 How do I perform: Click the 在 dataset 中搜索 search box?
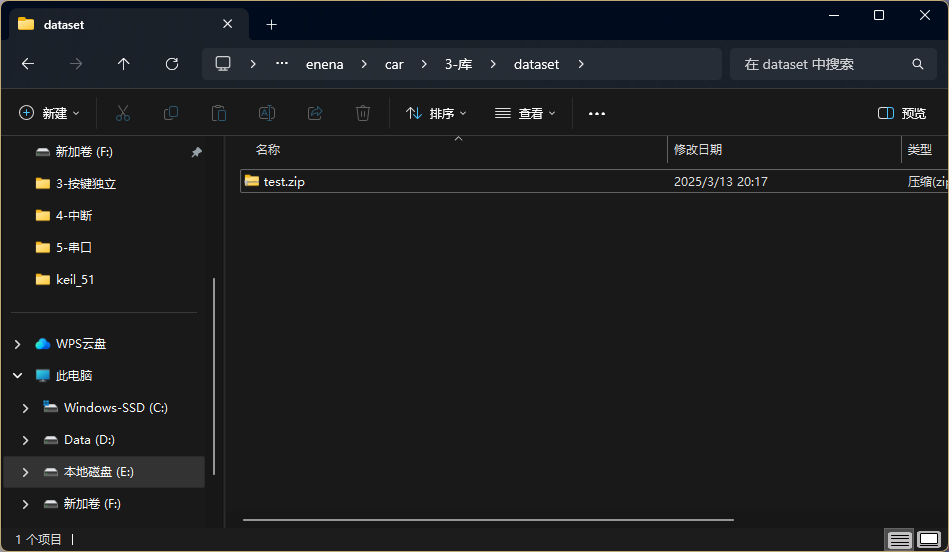pos(820,64)
